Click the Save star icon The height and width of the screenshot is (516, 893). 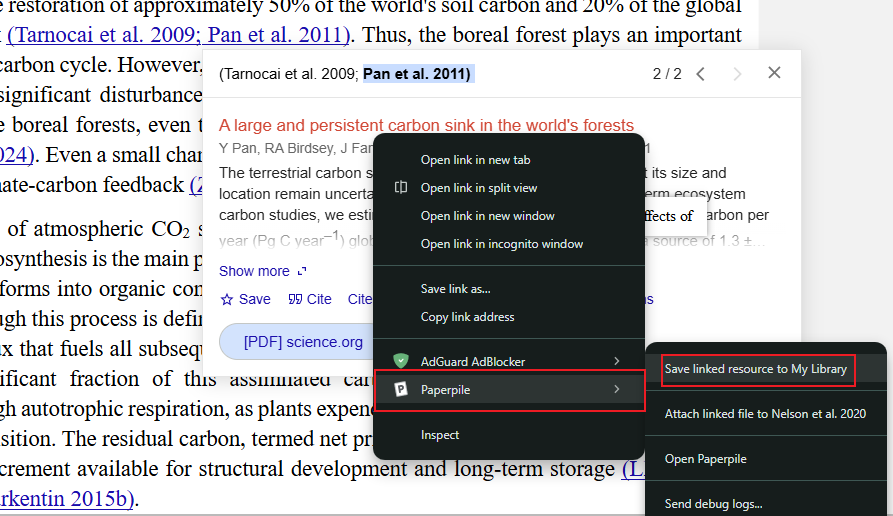tap(227, 299)
